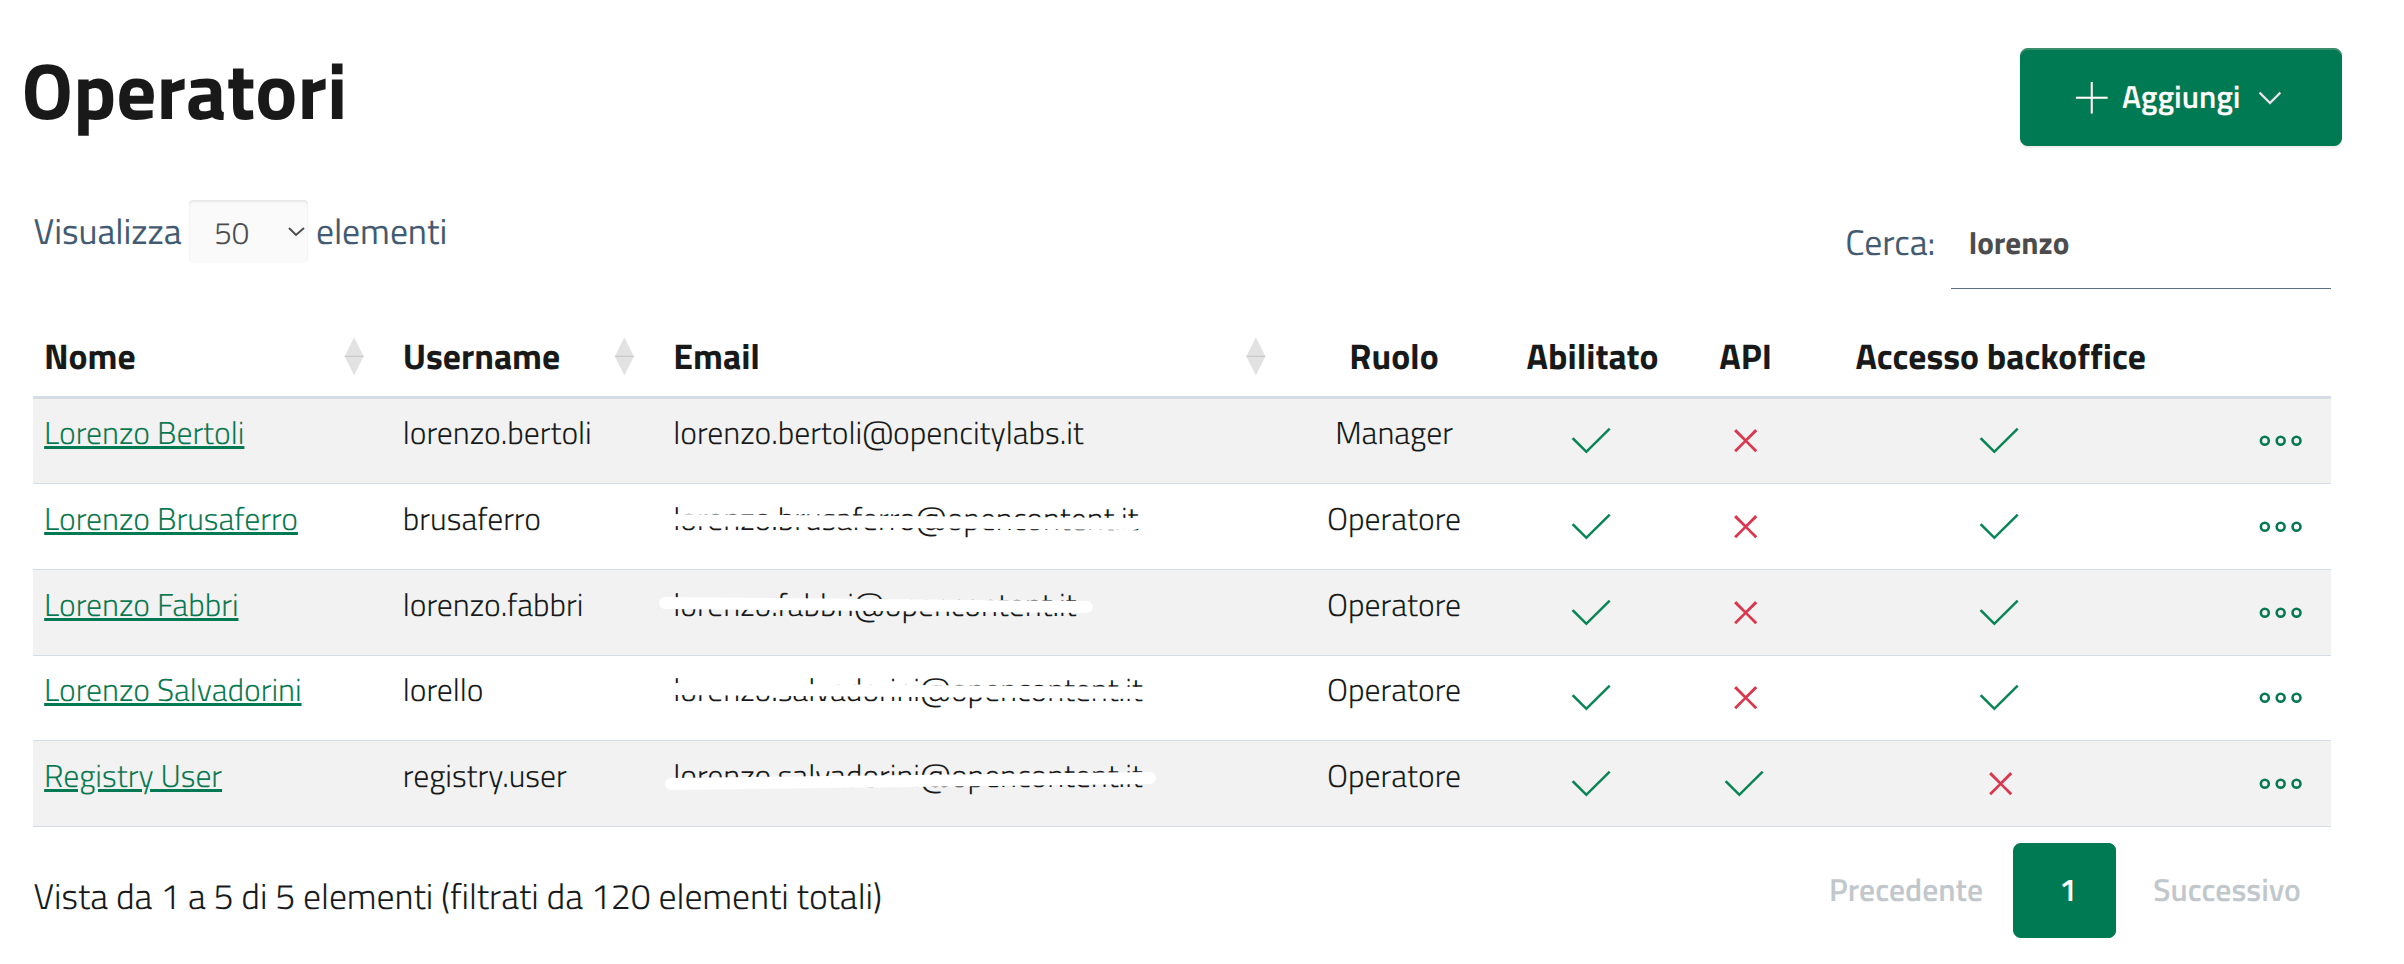This screenshot has height=964, width=2404.
Task: Click Lorenzo Bertoli's red API cross
Action: point(1745,441)
